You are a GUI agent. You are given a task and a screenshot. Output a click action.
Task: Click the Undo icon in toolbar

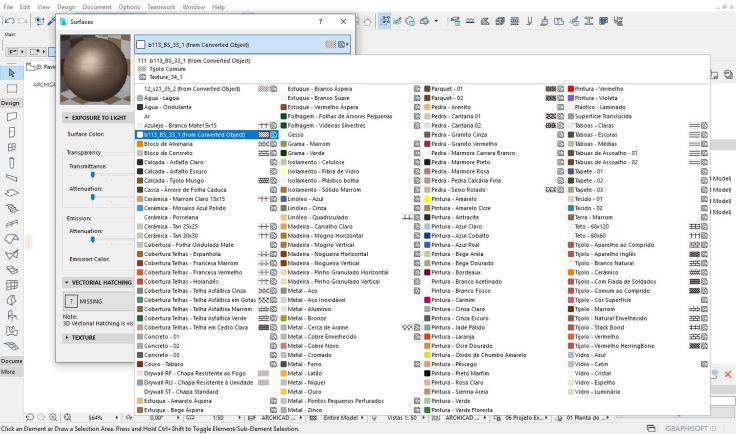coord(9,21)
